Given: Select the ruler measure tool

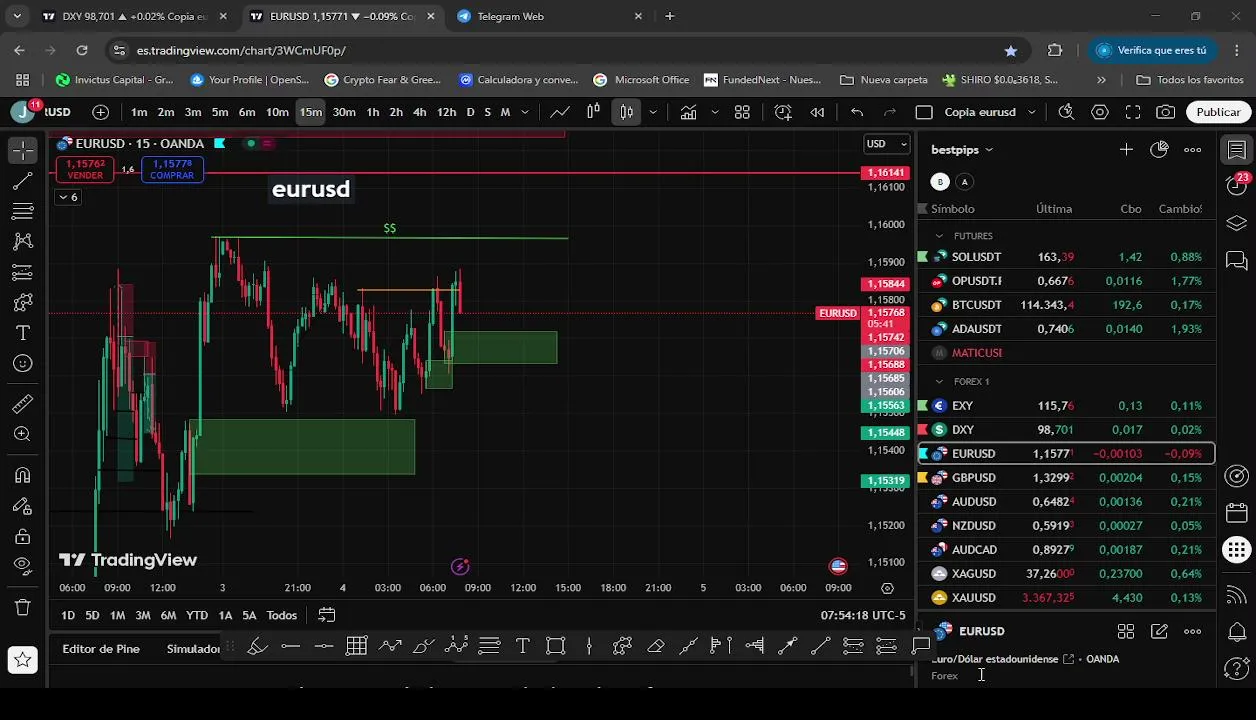Looking at the screenshot, I should [x=23, y=404].
